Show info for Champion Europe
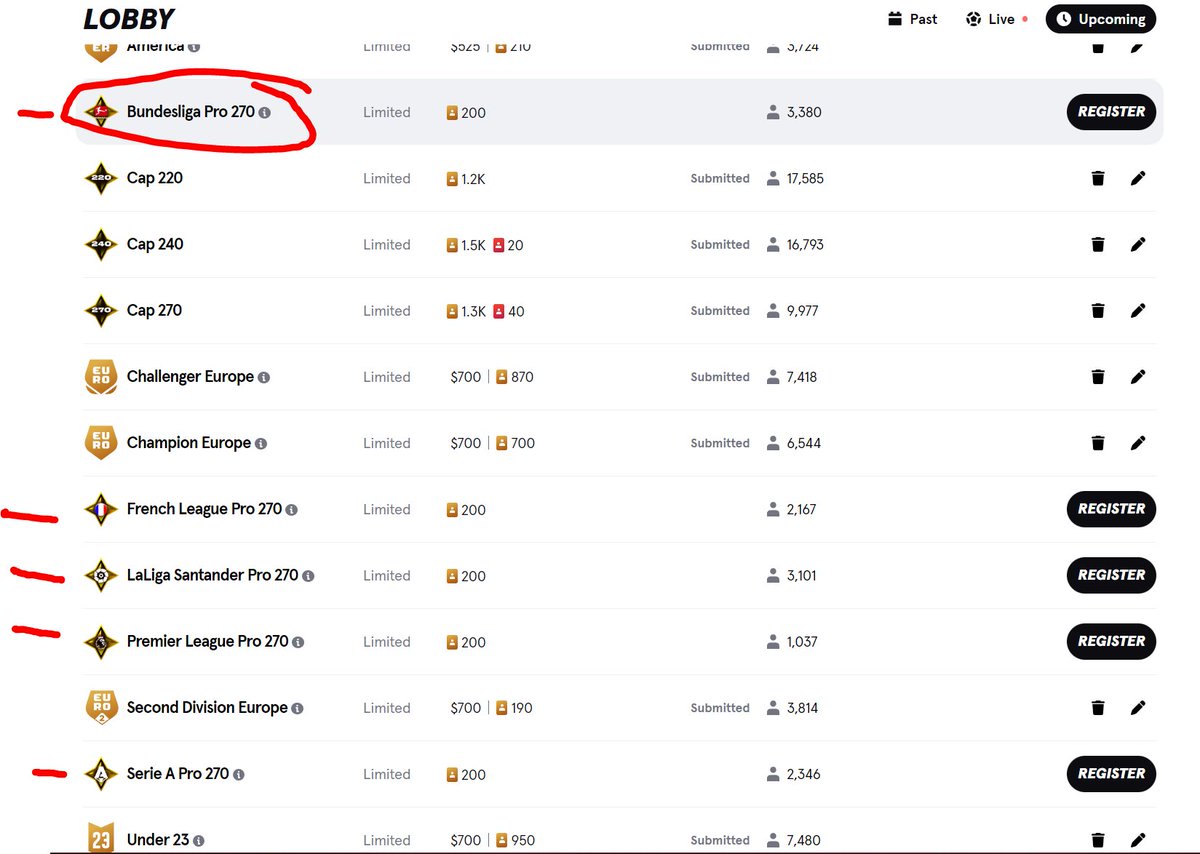Viewport: 1200px width, 854px height. point(261,444)
